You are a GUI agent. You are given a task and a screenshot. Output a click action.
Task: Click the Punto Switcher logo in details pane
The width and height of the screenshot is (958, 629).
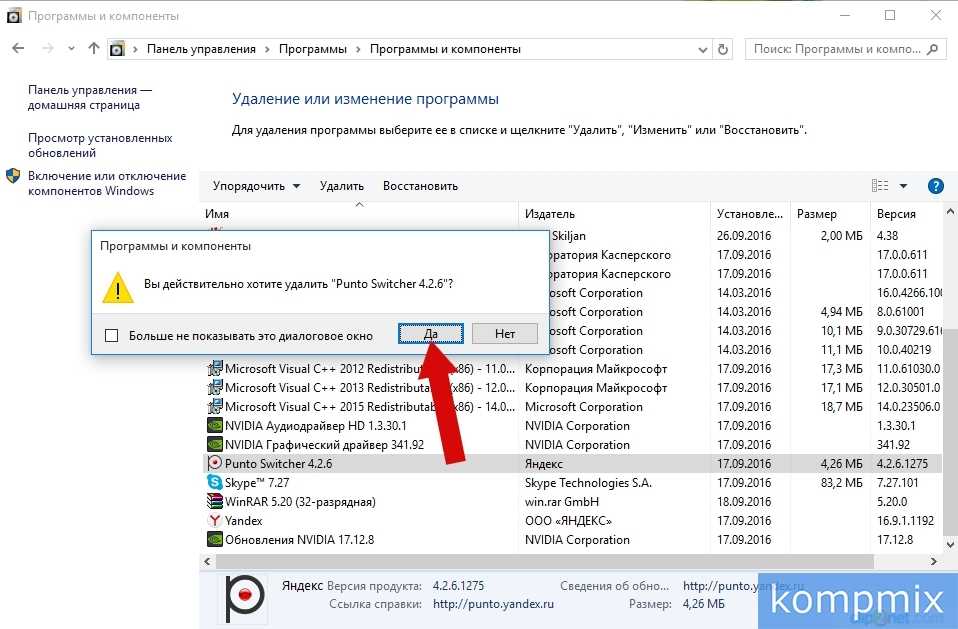point(244,598)
